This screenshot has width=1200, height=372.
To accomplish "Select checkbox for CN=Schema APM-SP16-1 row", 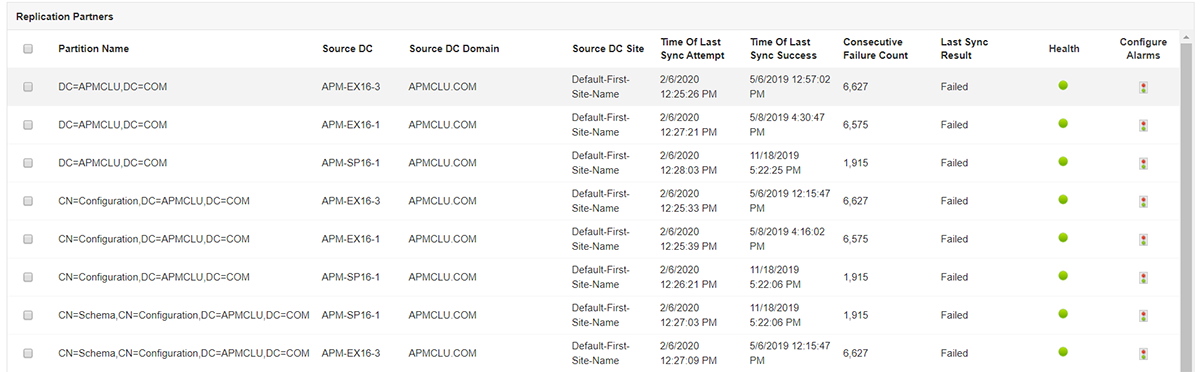I will tap(28, 315).
